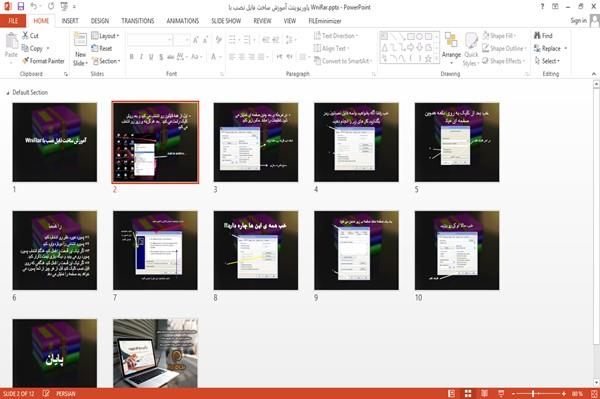Image resolution: width=600 pixels, height=399 pixels.
Task: Switch to the DESIGN tab
Action: (100, 21)
